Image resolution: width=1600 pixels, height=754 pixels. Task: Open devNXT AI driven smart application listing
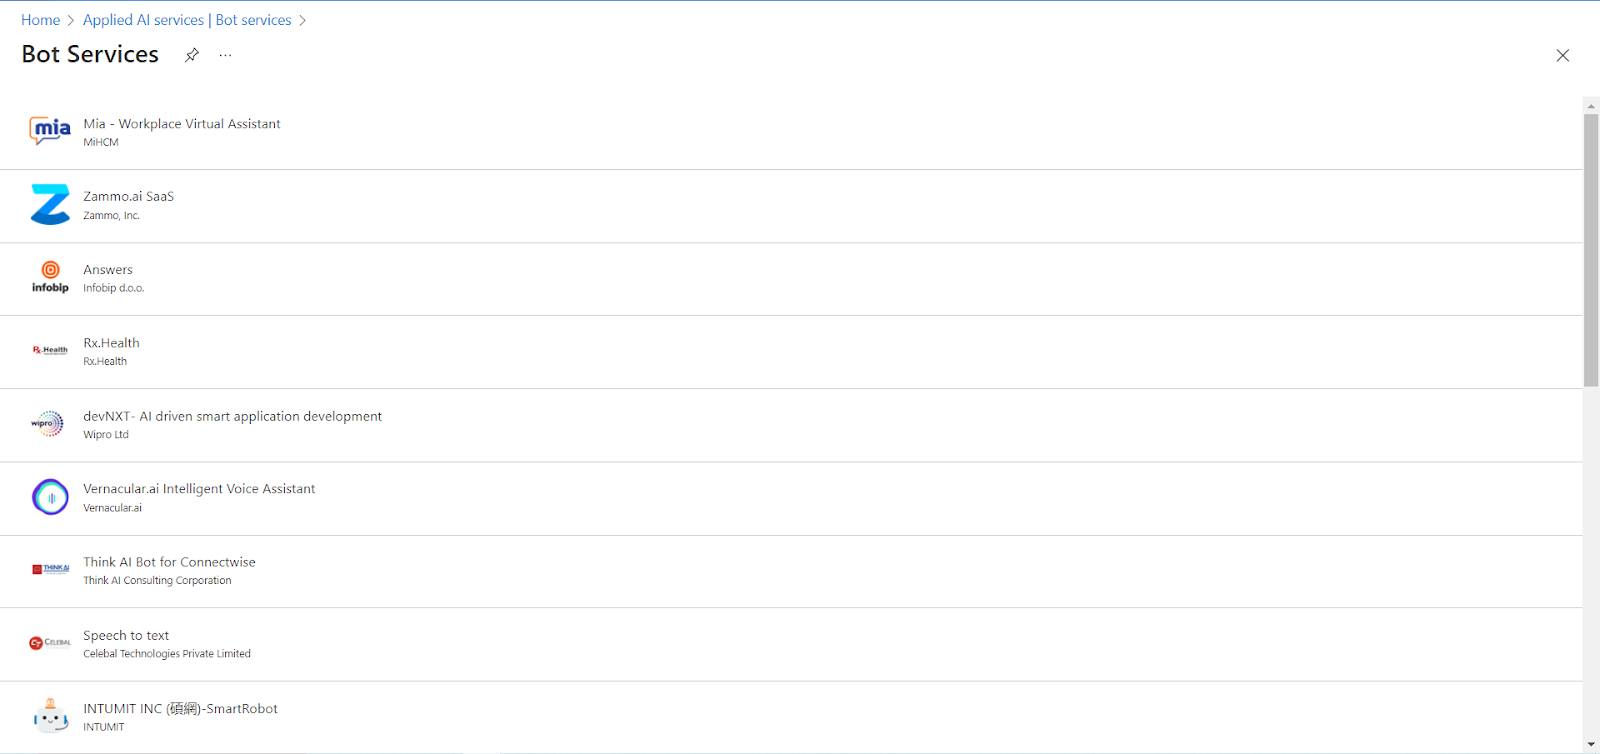(232, 416)
